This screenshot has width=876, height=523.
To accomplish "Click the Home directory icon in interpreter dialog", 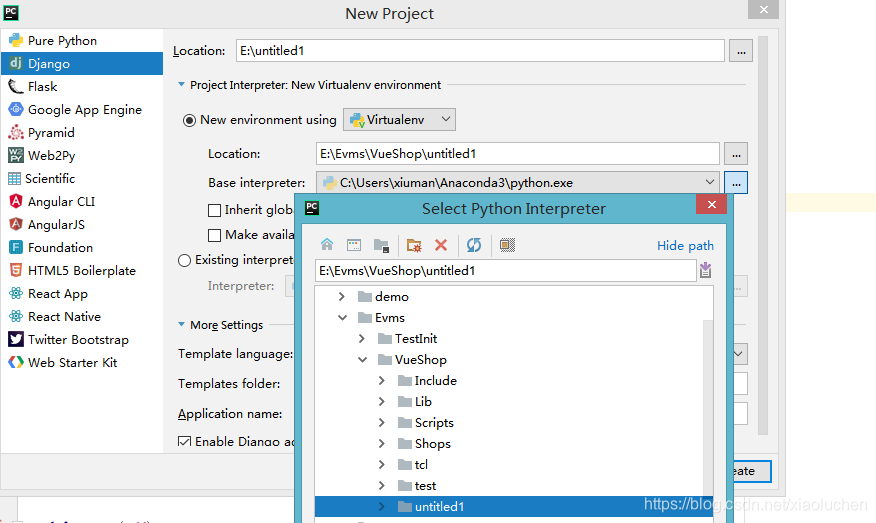I will 327,245.
